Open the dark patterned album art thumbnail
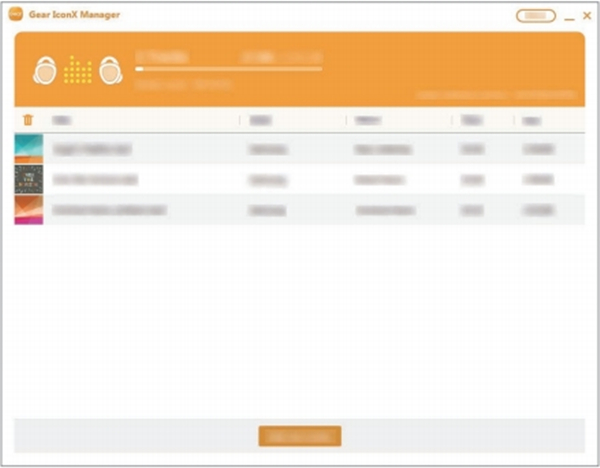This screenshot has height=468, width=600. [x=29, y=179]
